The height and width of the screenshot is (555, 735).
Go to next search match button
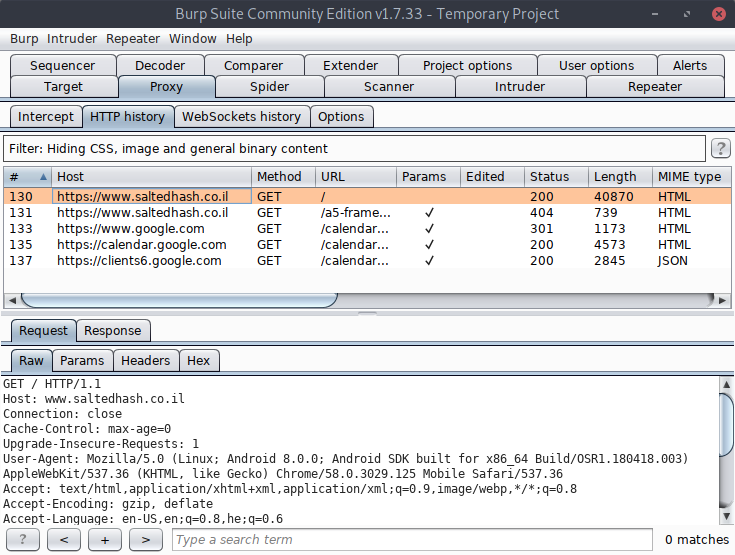[146, 540]
